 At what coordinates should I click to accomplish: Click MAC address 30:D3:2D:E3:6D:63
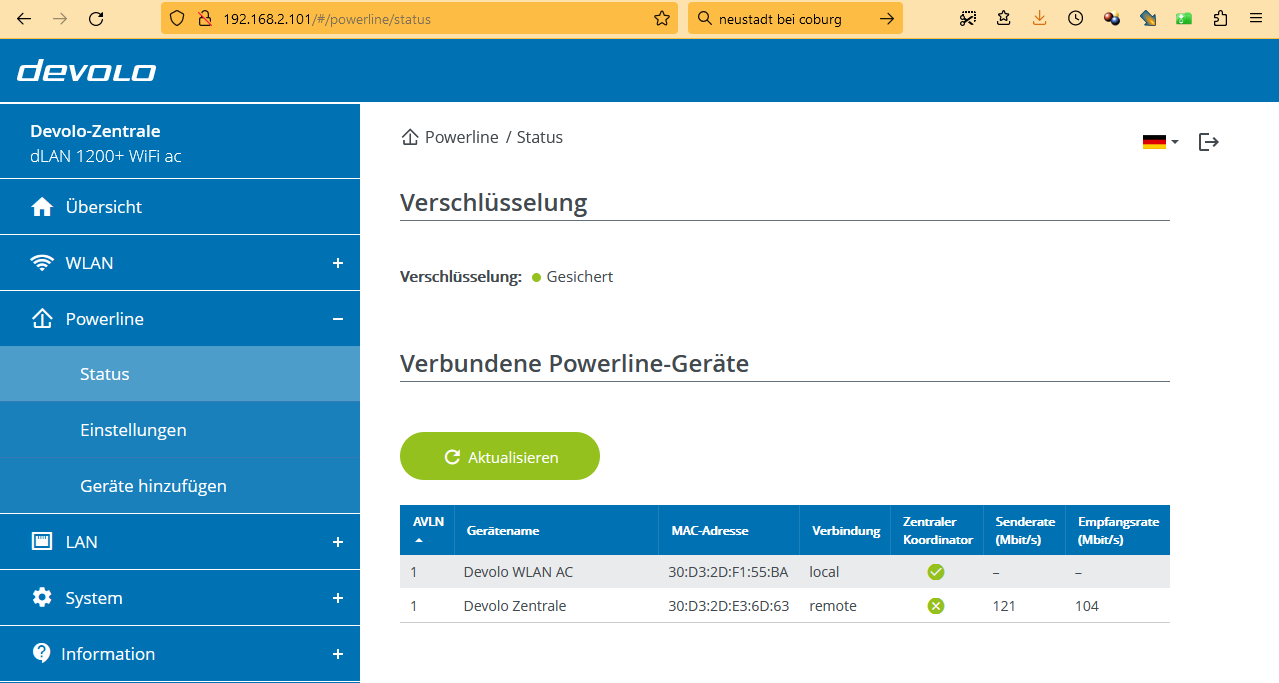point(728,606)
